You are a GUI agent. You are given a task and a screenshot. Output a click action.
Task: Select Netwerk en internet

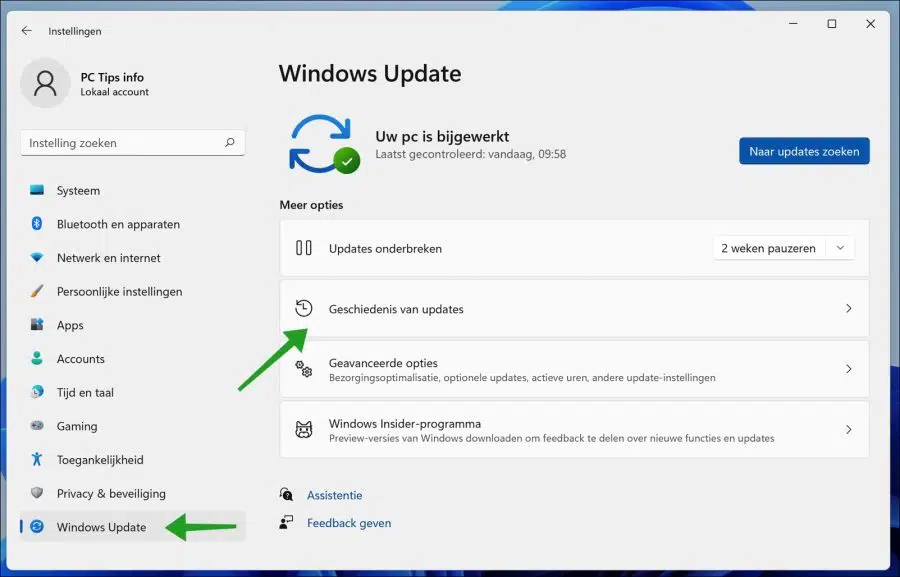133,258
